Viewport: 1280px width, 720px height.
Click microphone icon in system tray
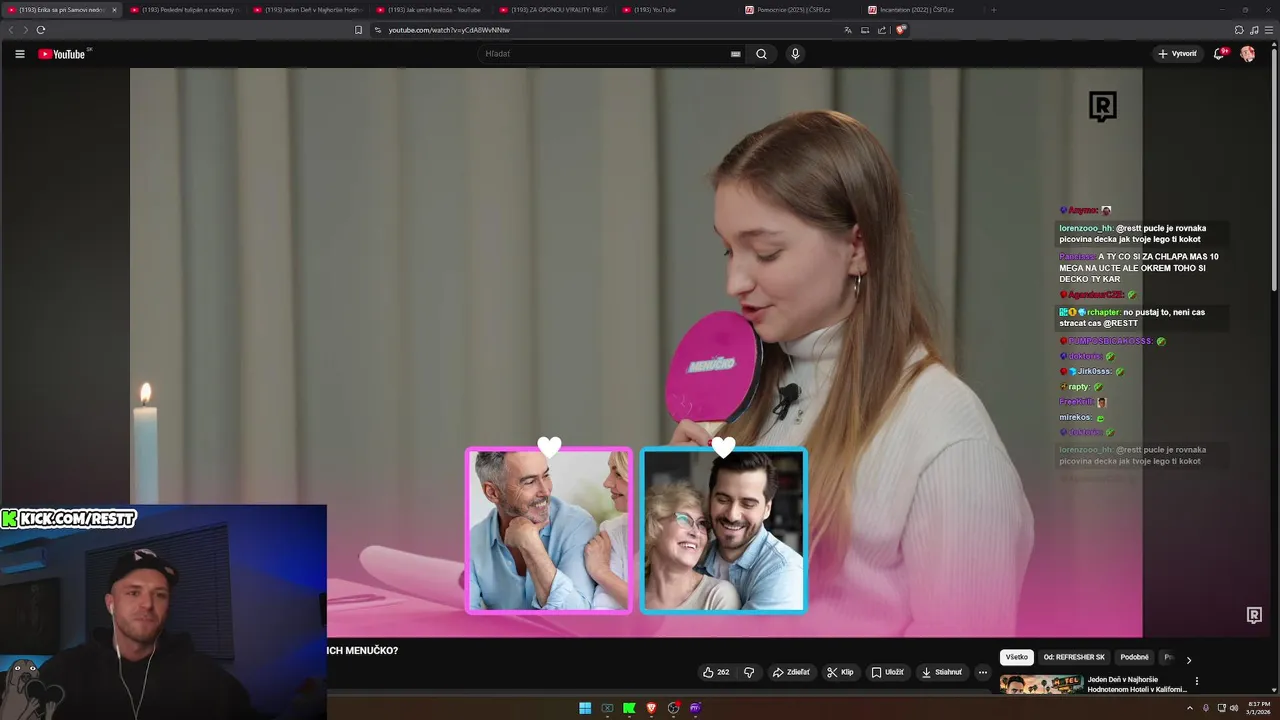click(x=1206, y=708)
